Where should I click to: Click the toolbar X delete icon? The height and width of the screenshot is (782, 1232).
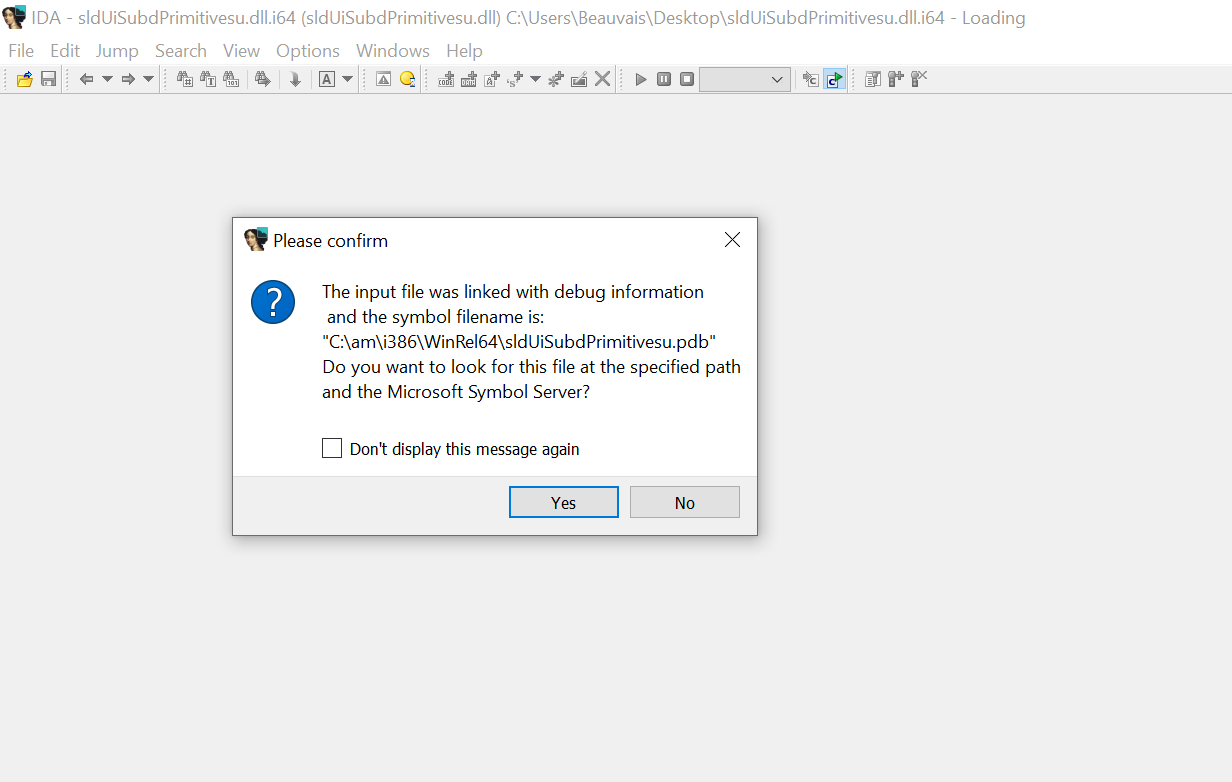(602, 79)
